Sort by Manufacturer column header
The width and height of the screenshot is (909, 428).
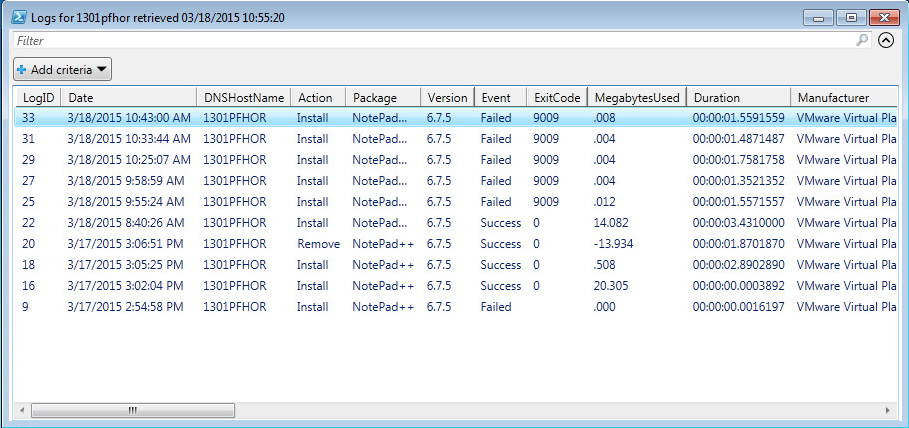point(843,98)
